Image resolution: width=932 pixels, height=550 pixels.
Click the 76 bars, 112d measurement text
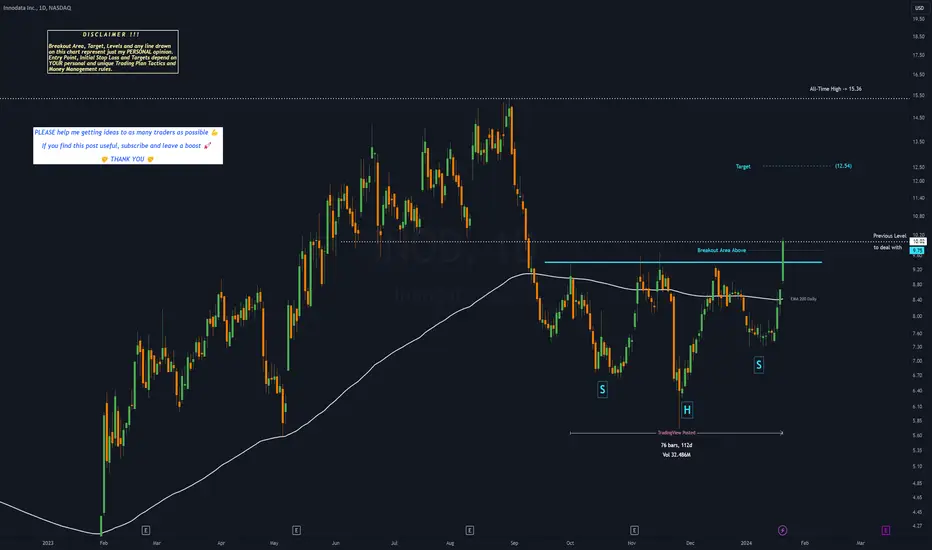pyautogui.click(x=676, y=445)
